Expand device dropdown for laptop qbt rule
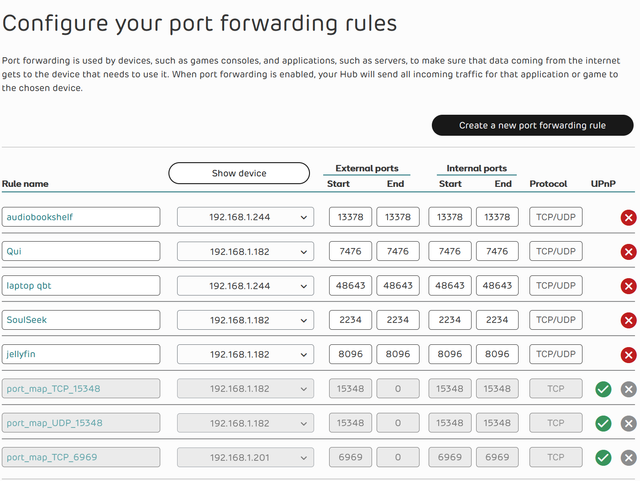This screenshot has width=640, height=481. pyautogui.click(x=245, y=285)
